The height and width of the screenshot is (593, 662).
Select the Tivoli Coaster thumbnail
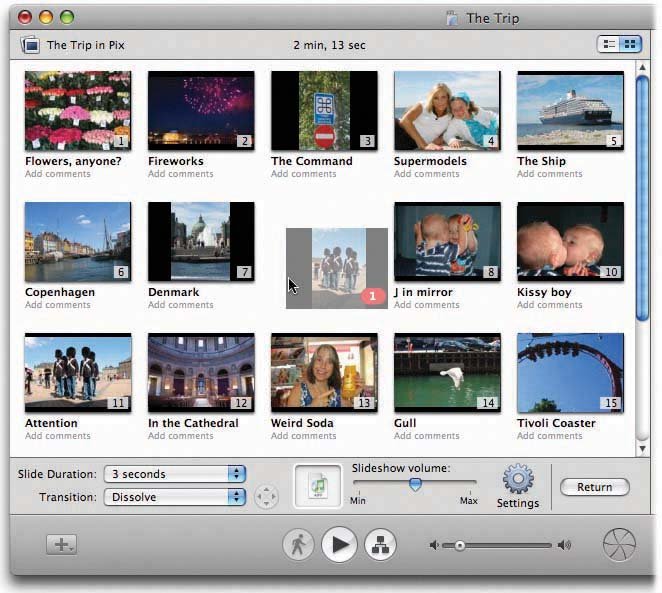click(570, 373)
